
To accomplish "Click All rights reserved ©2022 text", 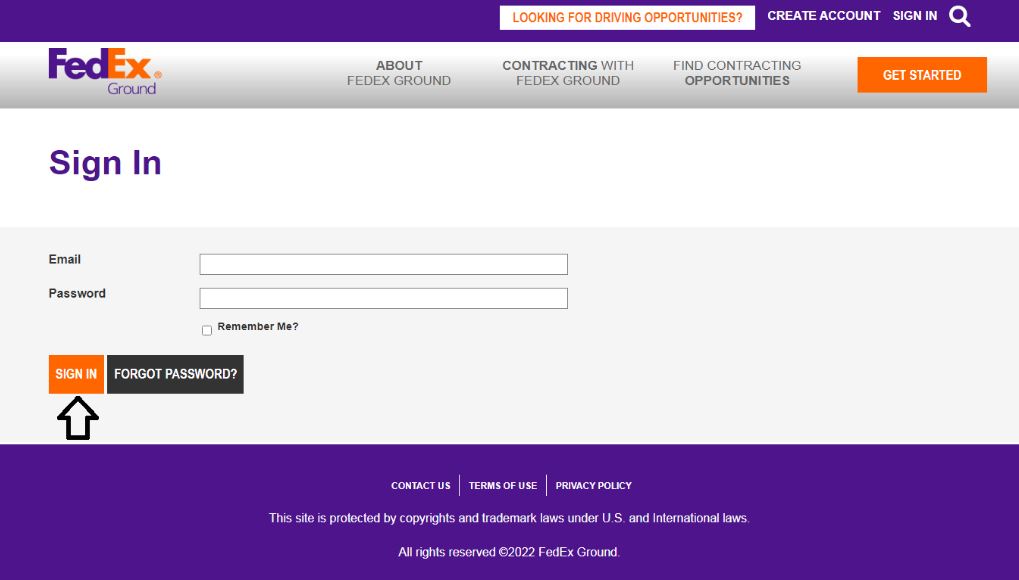I will tap(509, 552).
